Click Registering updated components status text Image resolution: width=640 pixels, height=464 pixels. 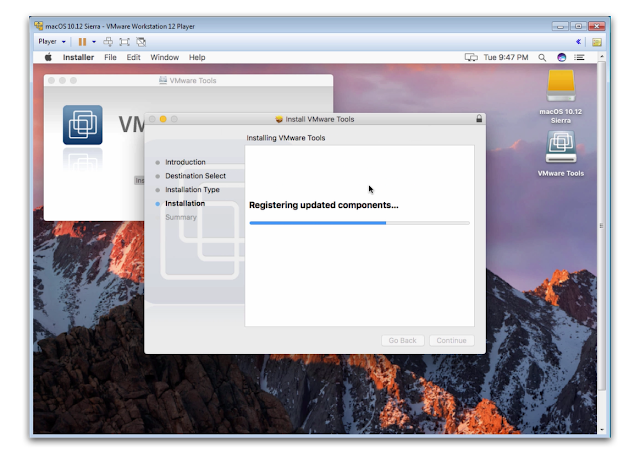pos(324,205)
